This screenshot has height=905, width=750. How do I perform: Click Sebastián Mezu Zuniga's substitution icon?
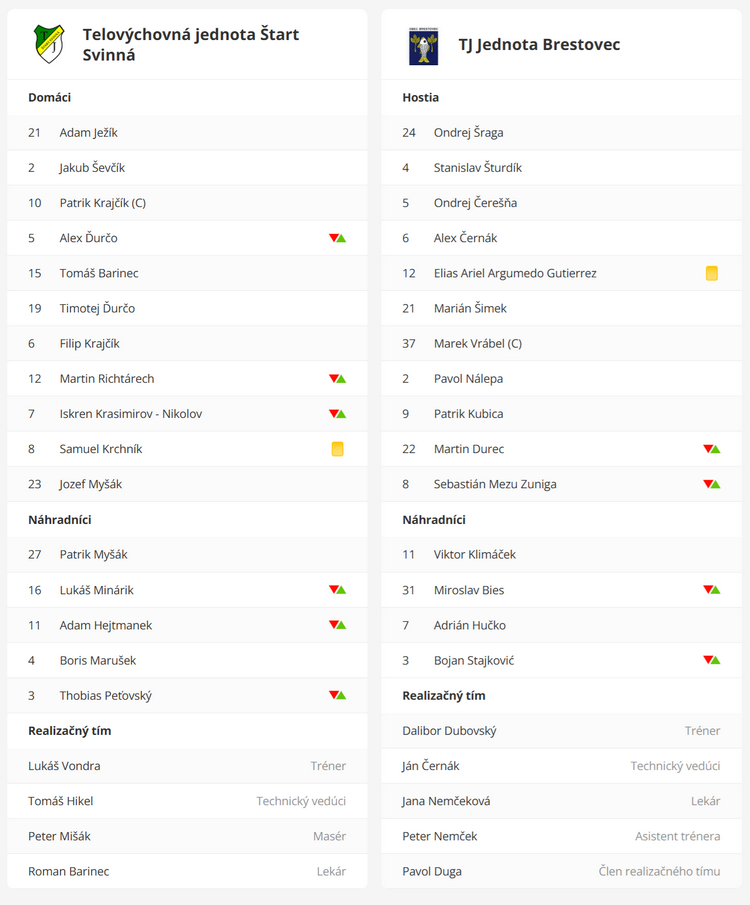[x=711, y=484]
